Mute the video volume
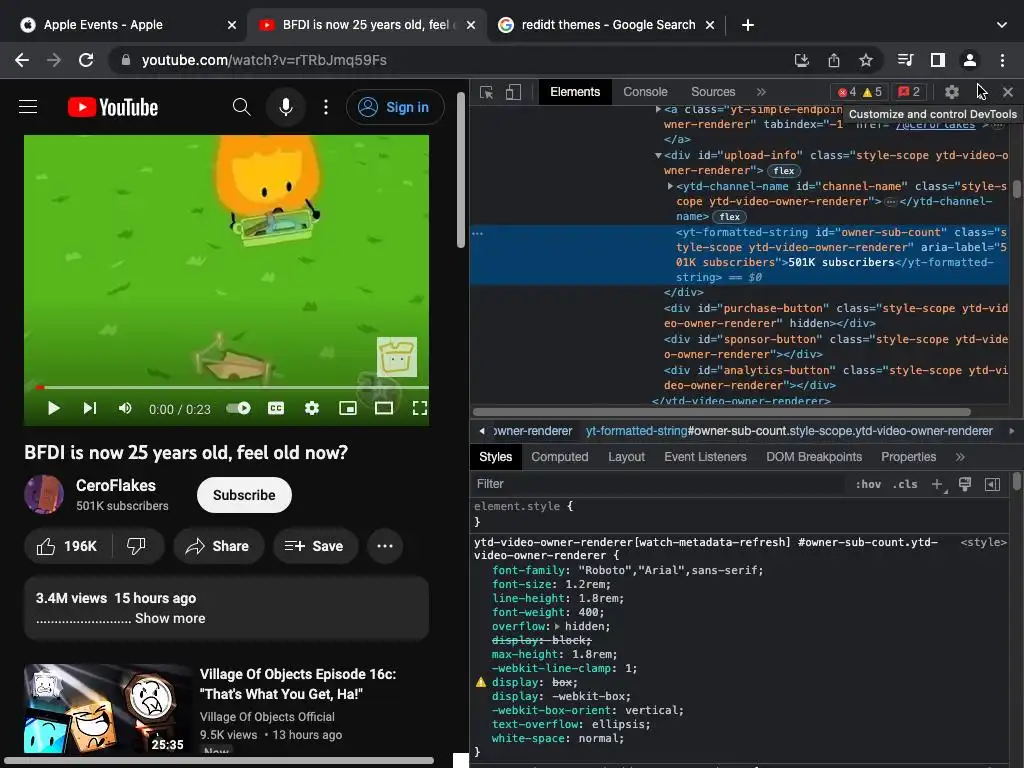 [x=125, y=409]
